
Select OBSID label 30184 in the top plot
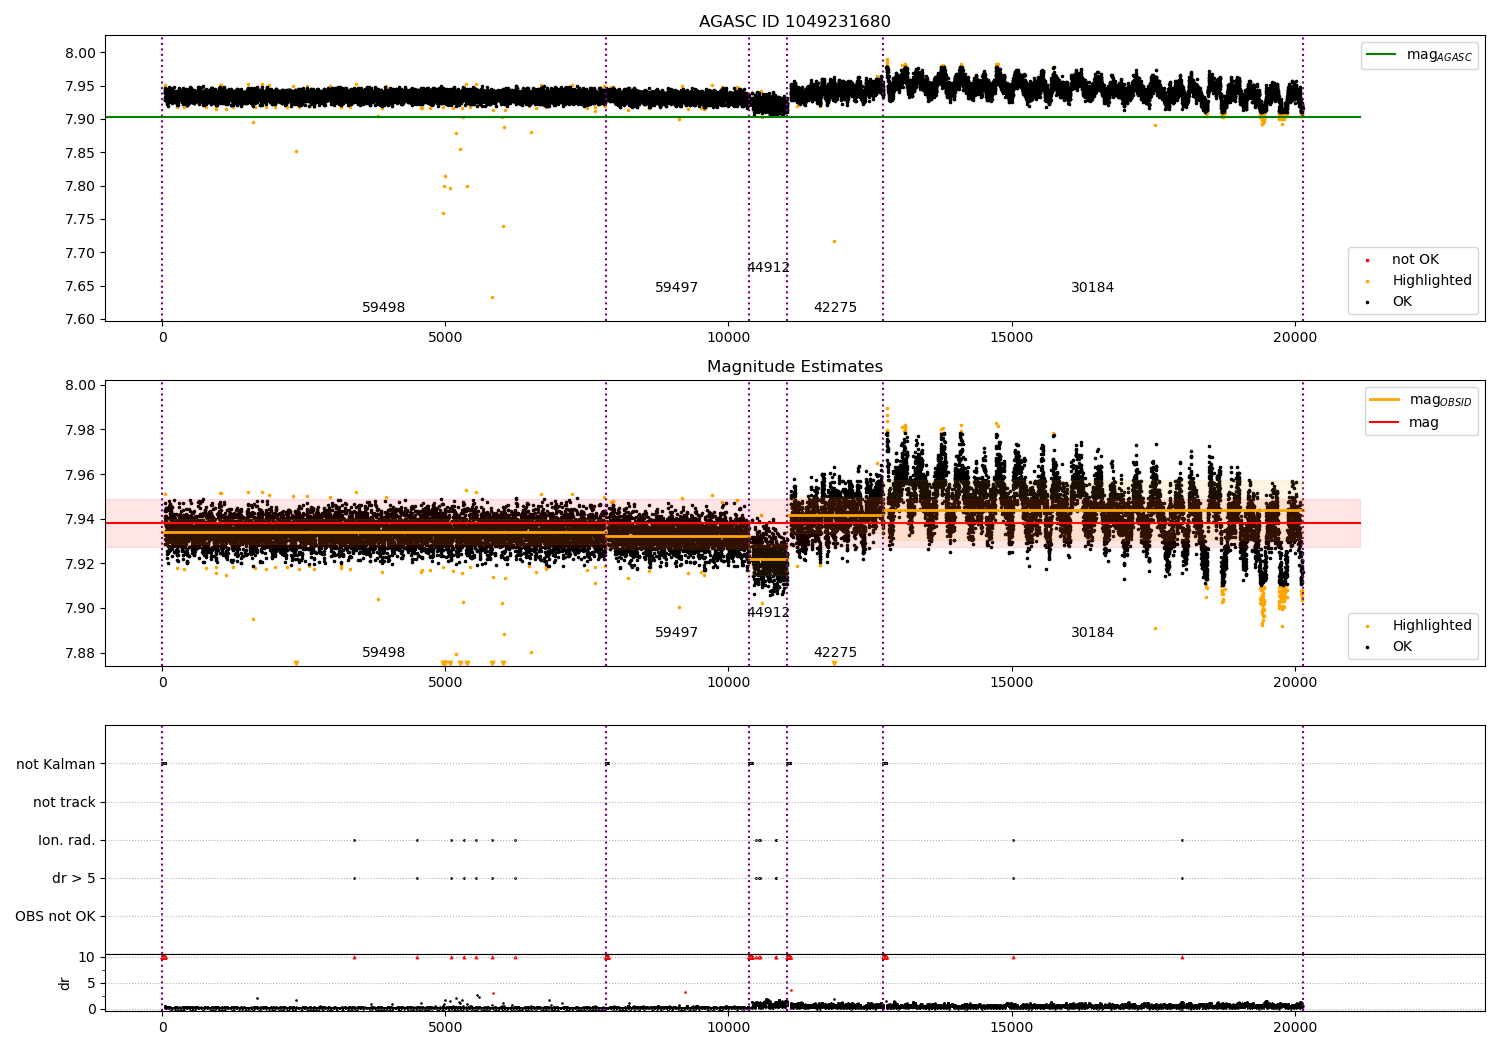click(x=1092, y=288)
